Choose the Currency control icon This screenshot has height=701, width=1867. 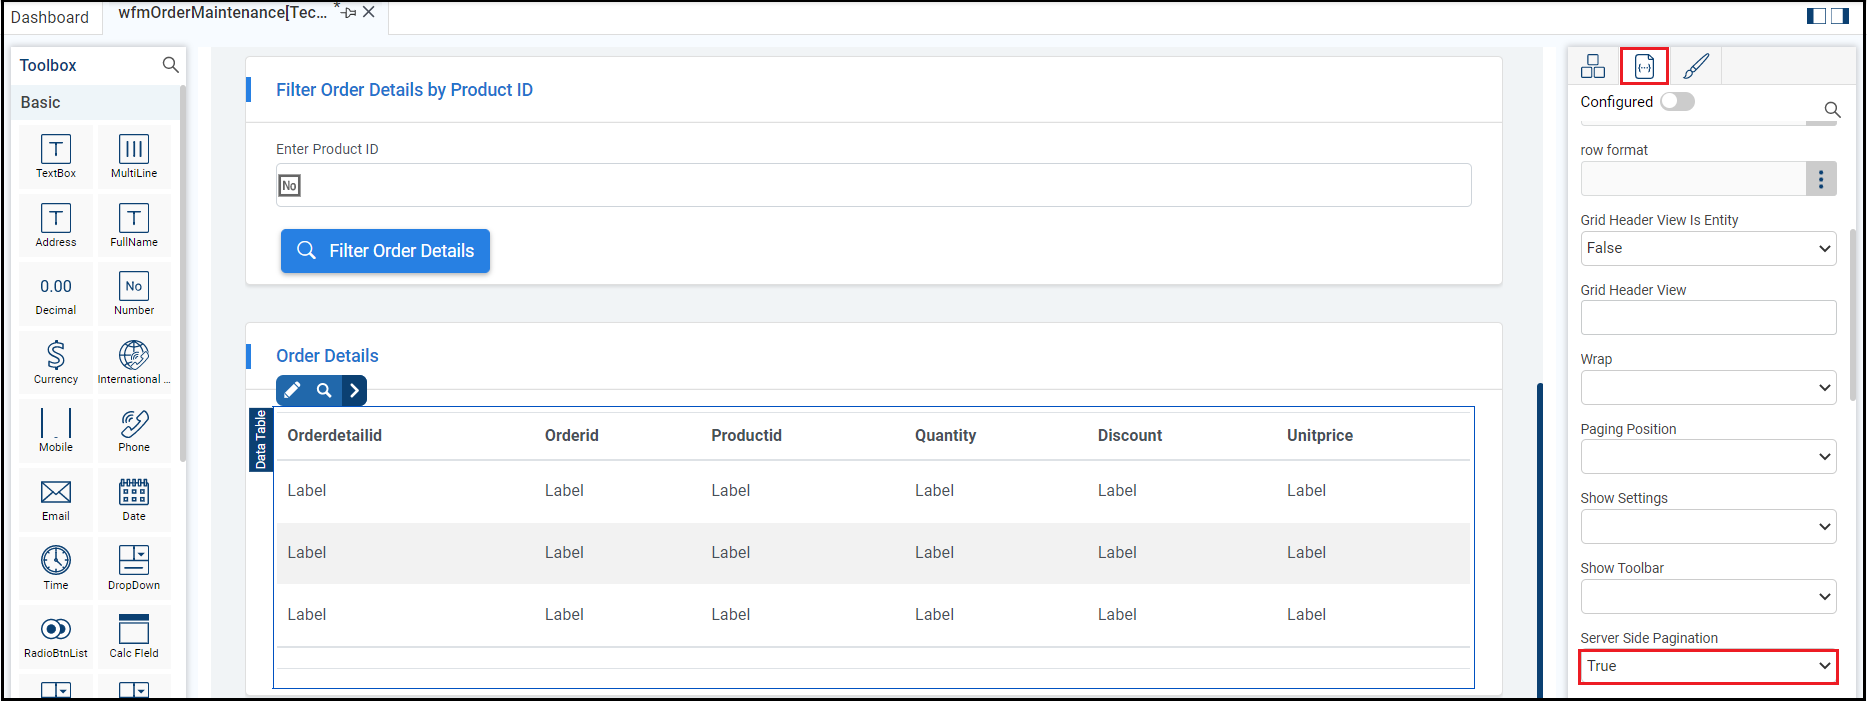pos(56,362)
